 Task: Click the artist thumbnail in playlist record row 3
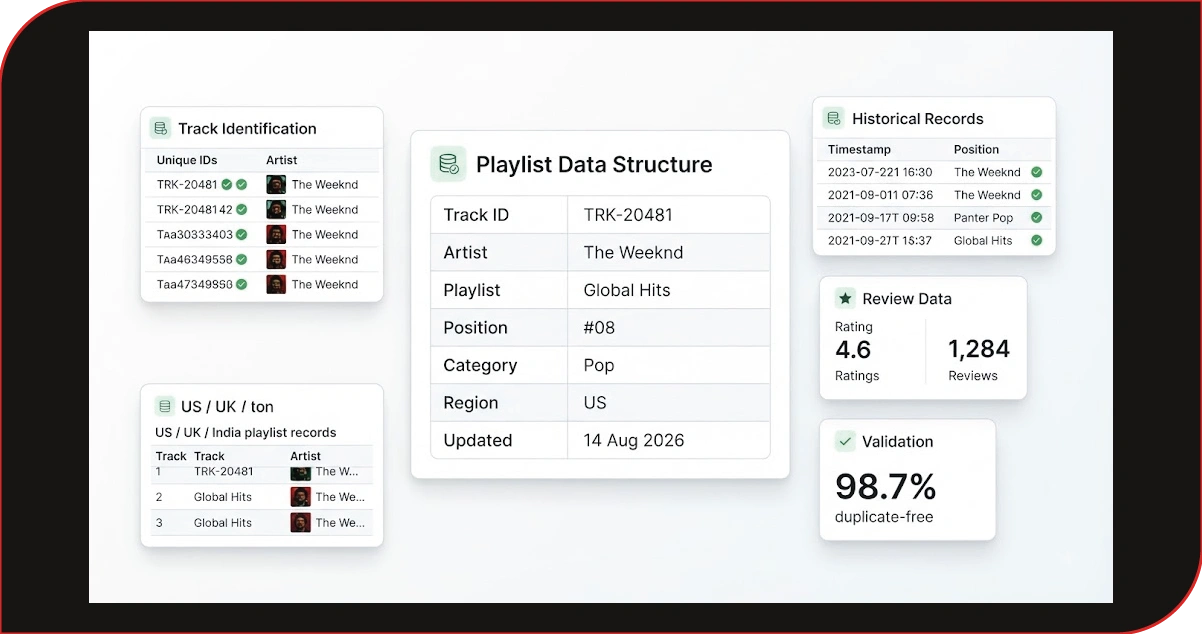click(x=300, y=522)
